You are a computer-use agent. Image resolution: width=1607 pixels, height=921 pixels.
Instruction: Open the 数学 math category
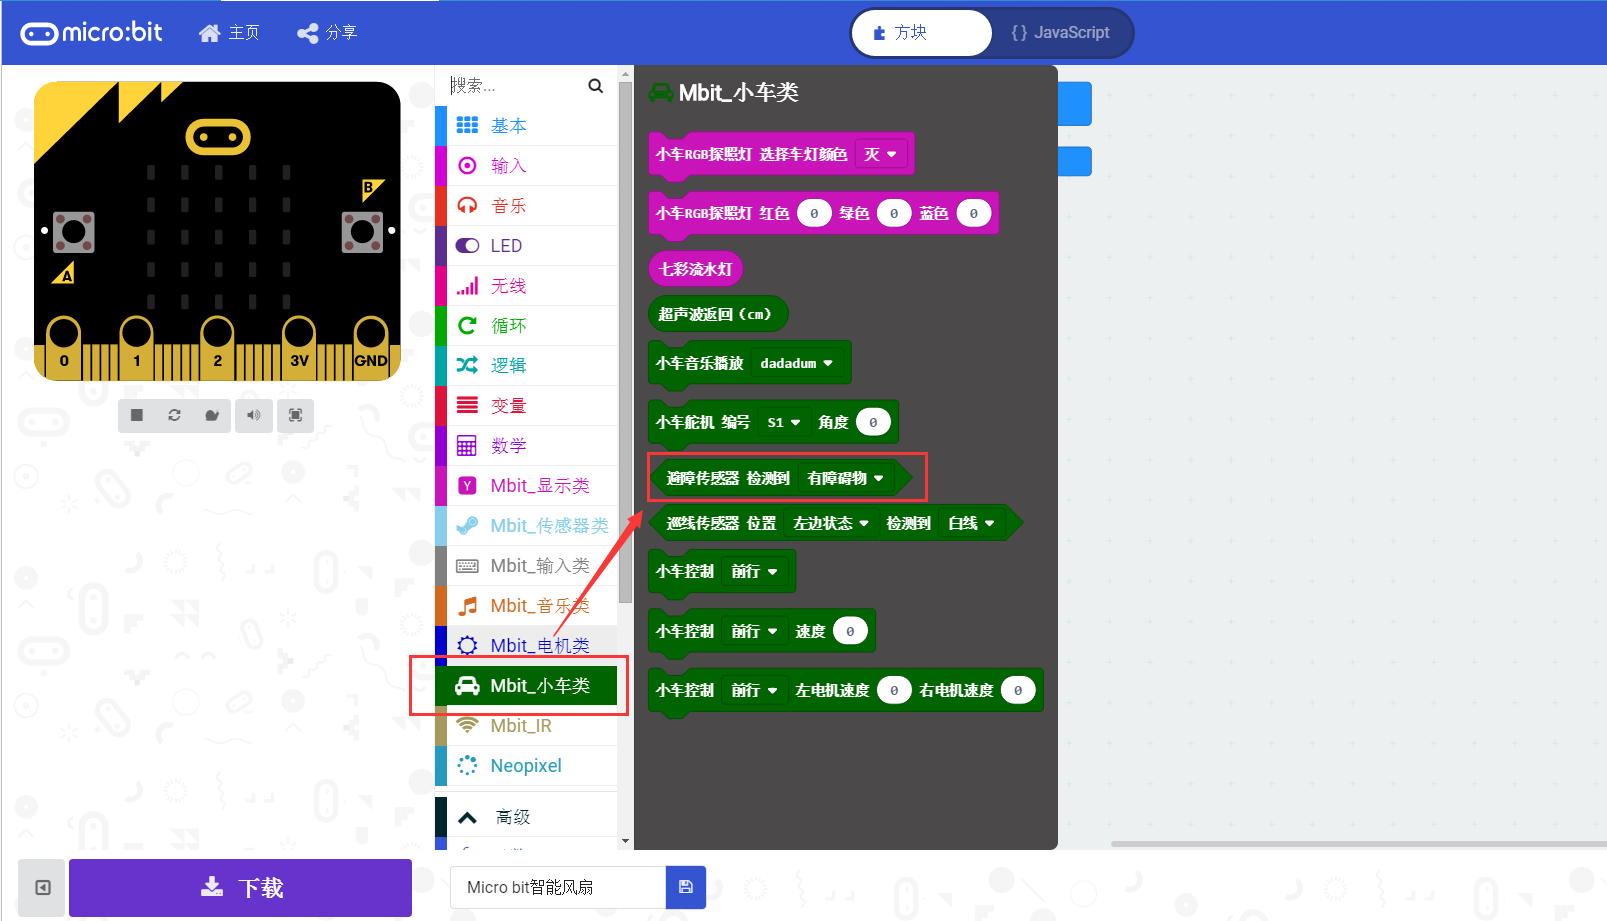point(526,446)
